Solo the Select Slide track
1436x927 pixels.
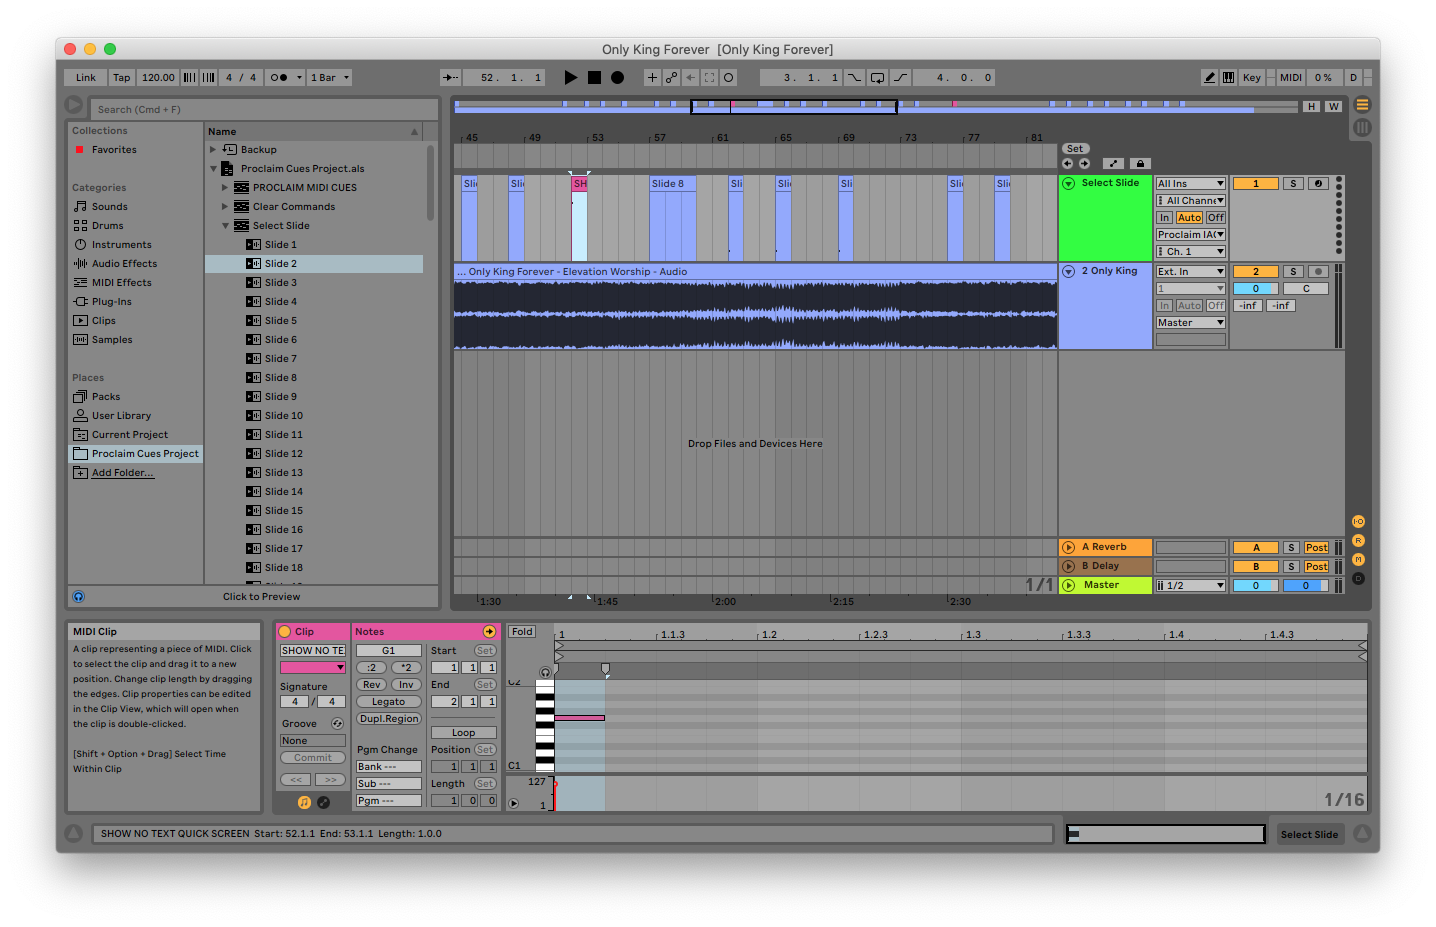coord(1293,184)
